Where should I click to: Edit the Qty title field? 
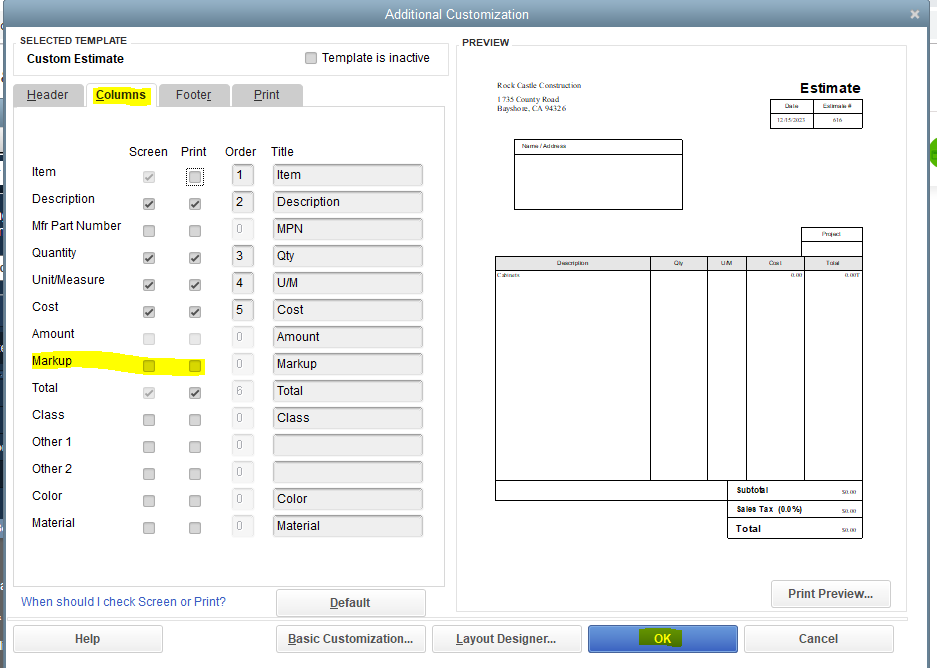[x=348, y=256]
